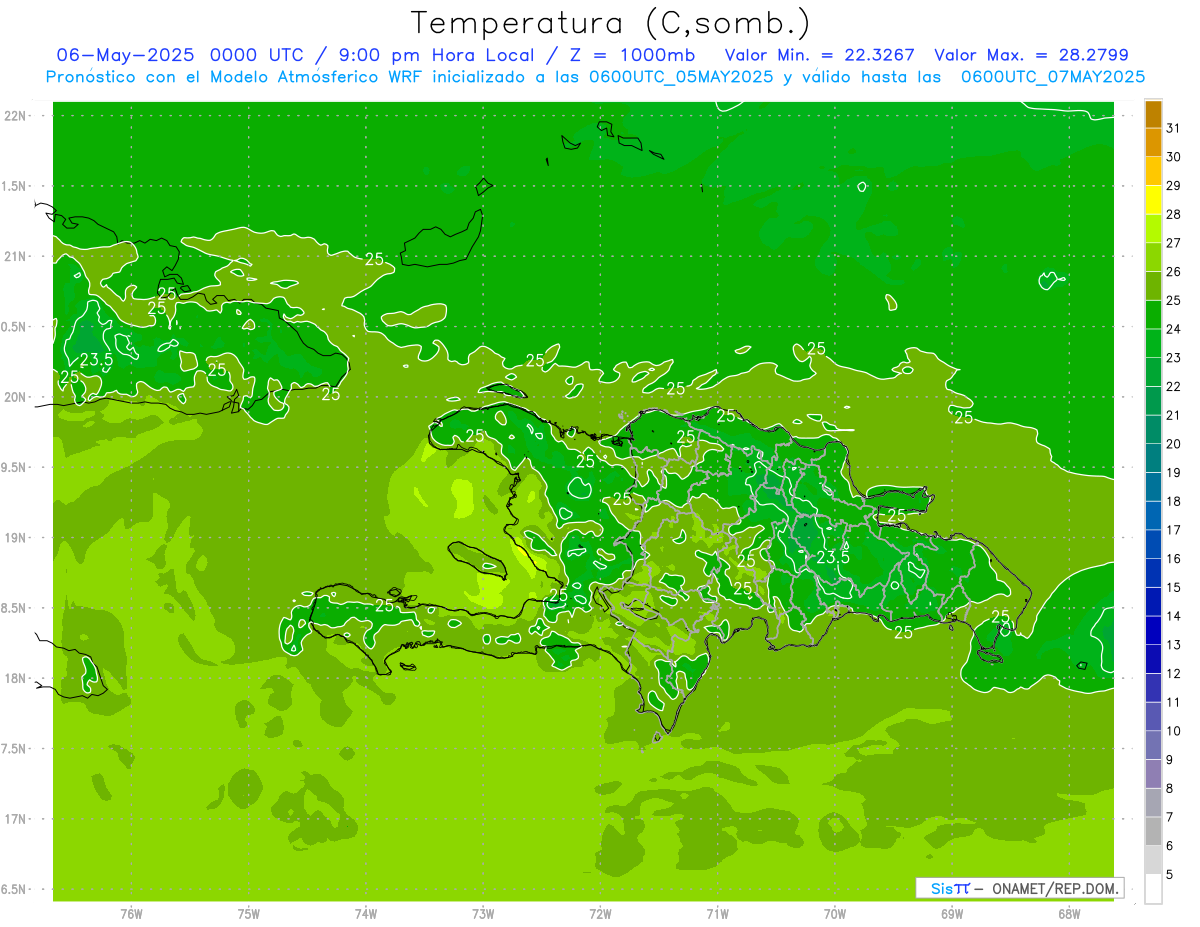The image size is (1200, 927).
Task: Click the 72W longitude axis label
Action: tap(600, 914)
